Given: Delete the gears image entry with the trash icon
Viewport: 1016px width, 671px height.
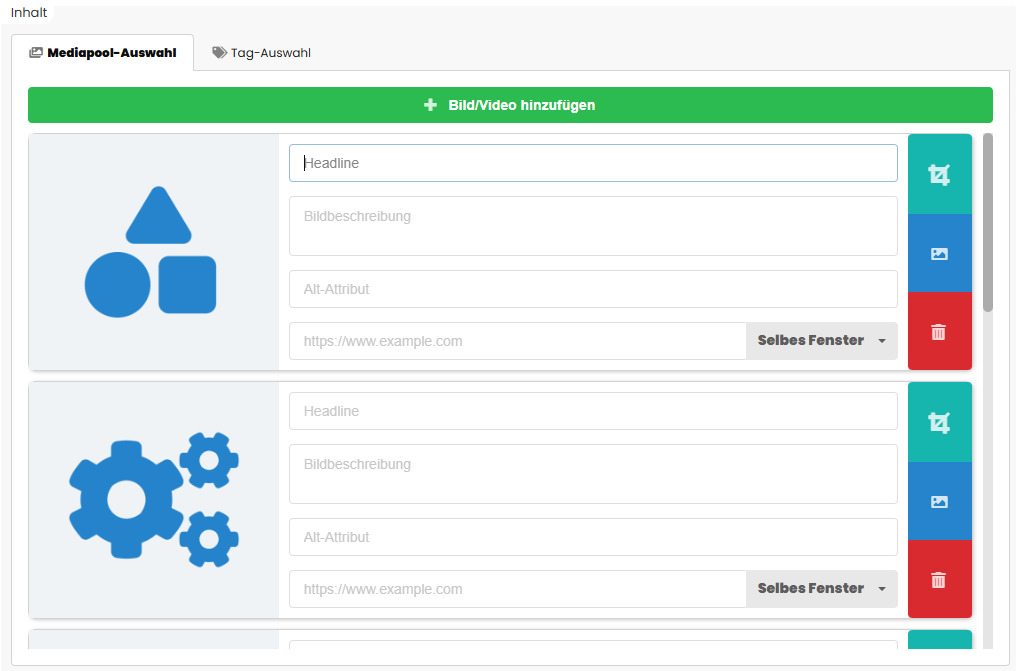Looking at the screenshot, I should [939, 580].
